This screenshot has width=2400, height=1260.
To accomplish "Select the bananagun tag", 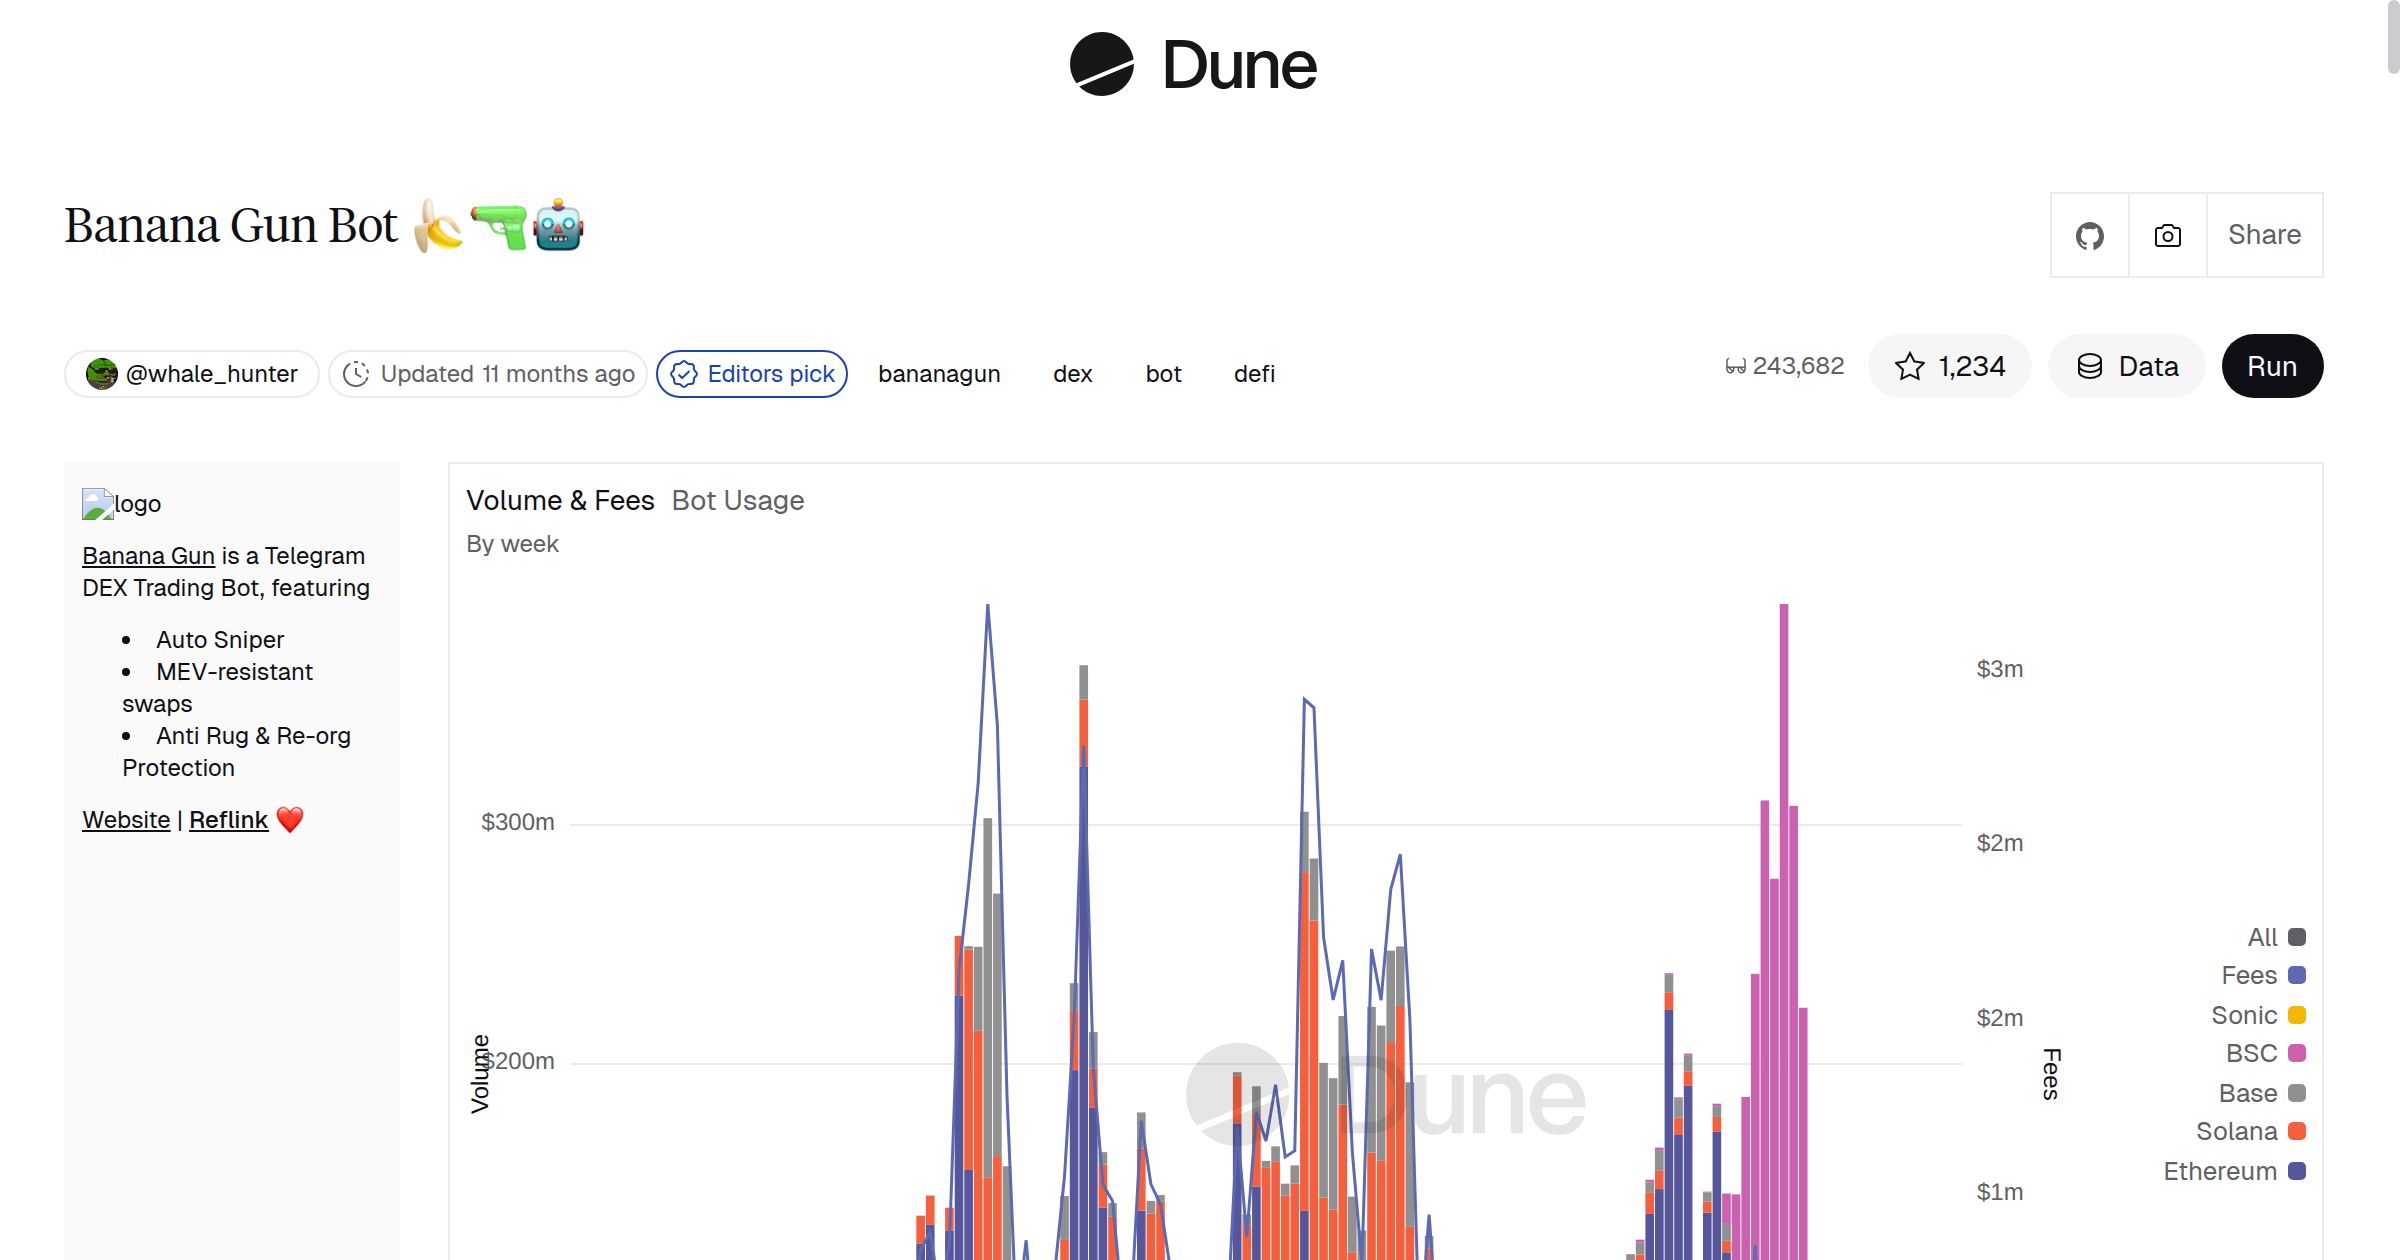I will 939,374.
